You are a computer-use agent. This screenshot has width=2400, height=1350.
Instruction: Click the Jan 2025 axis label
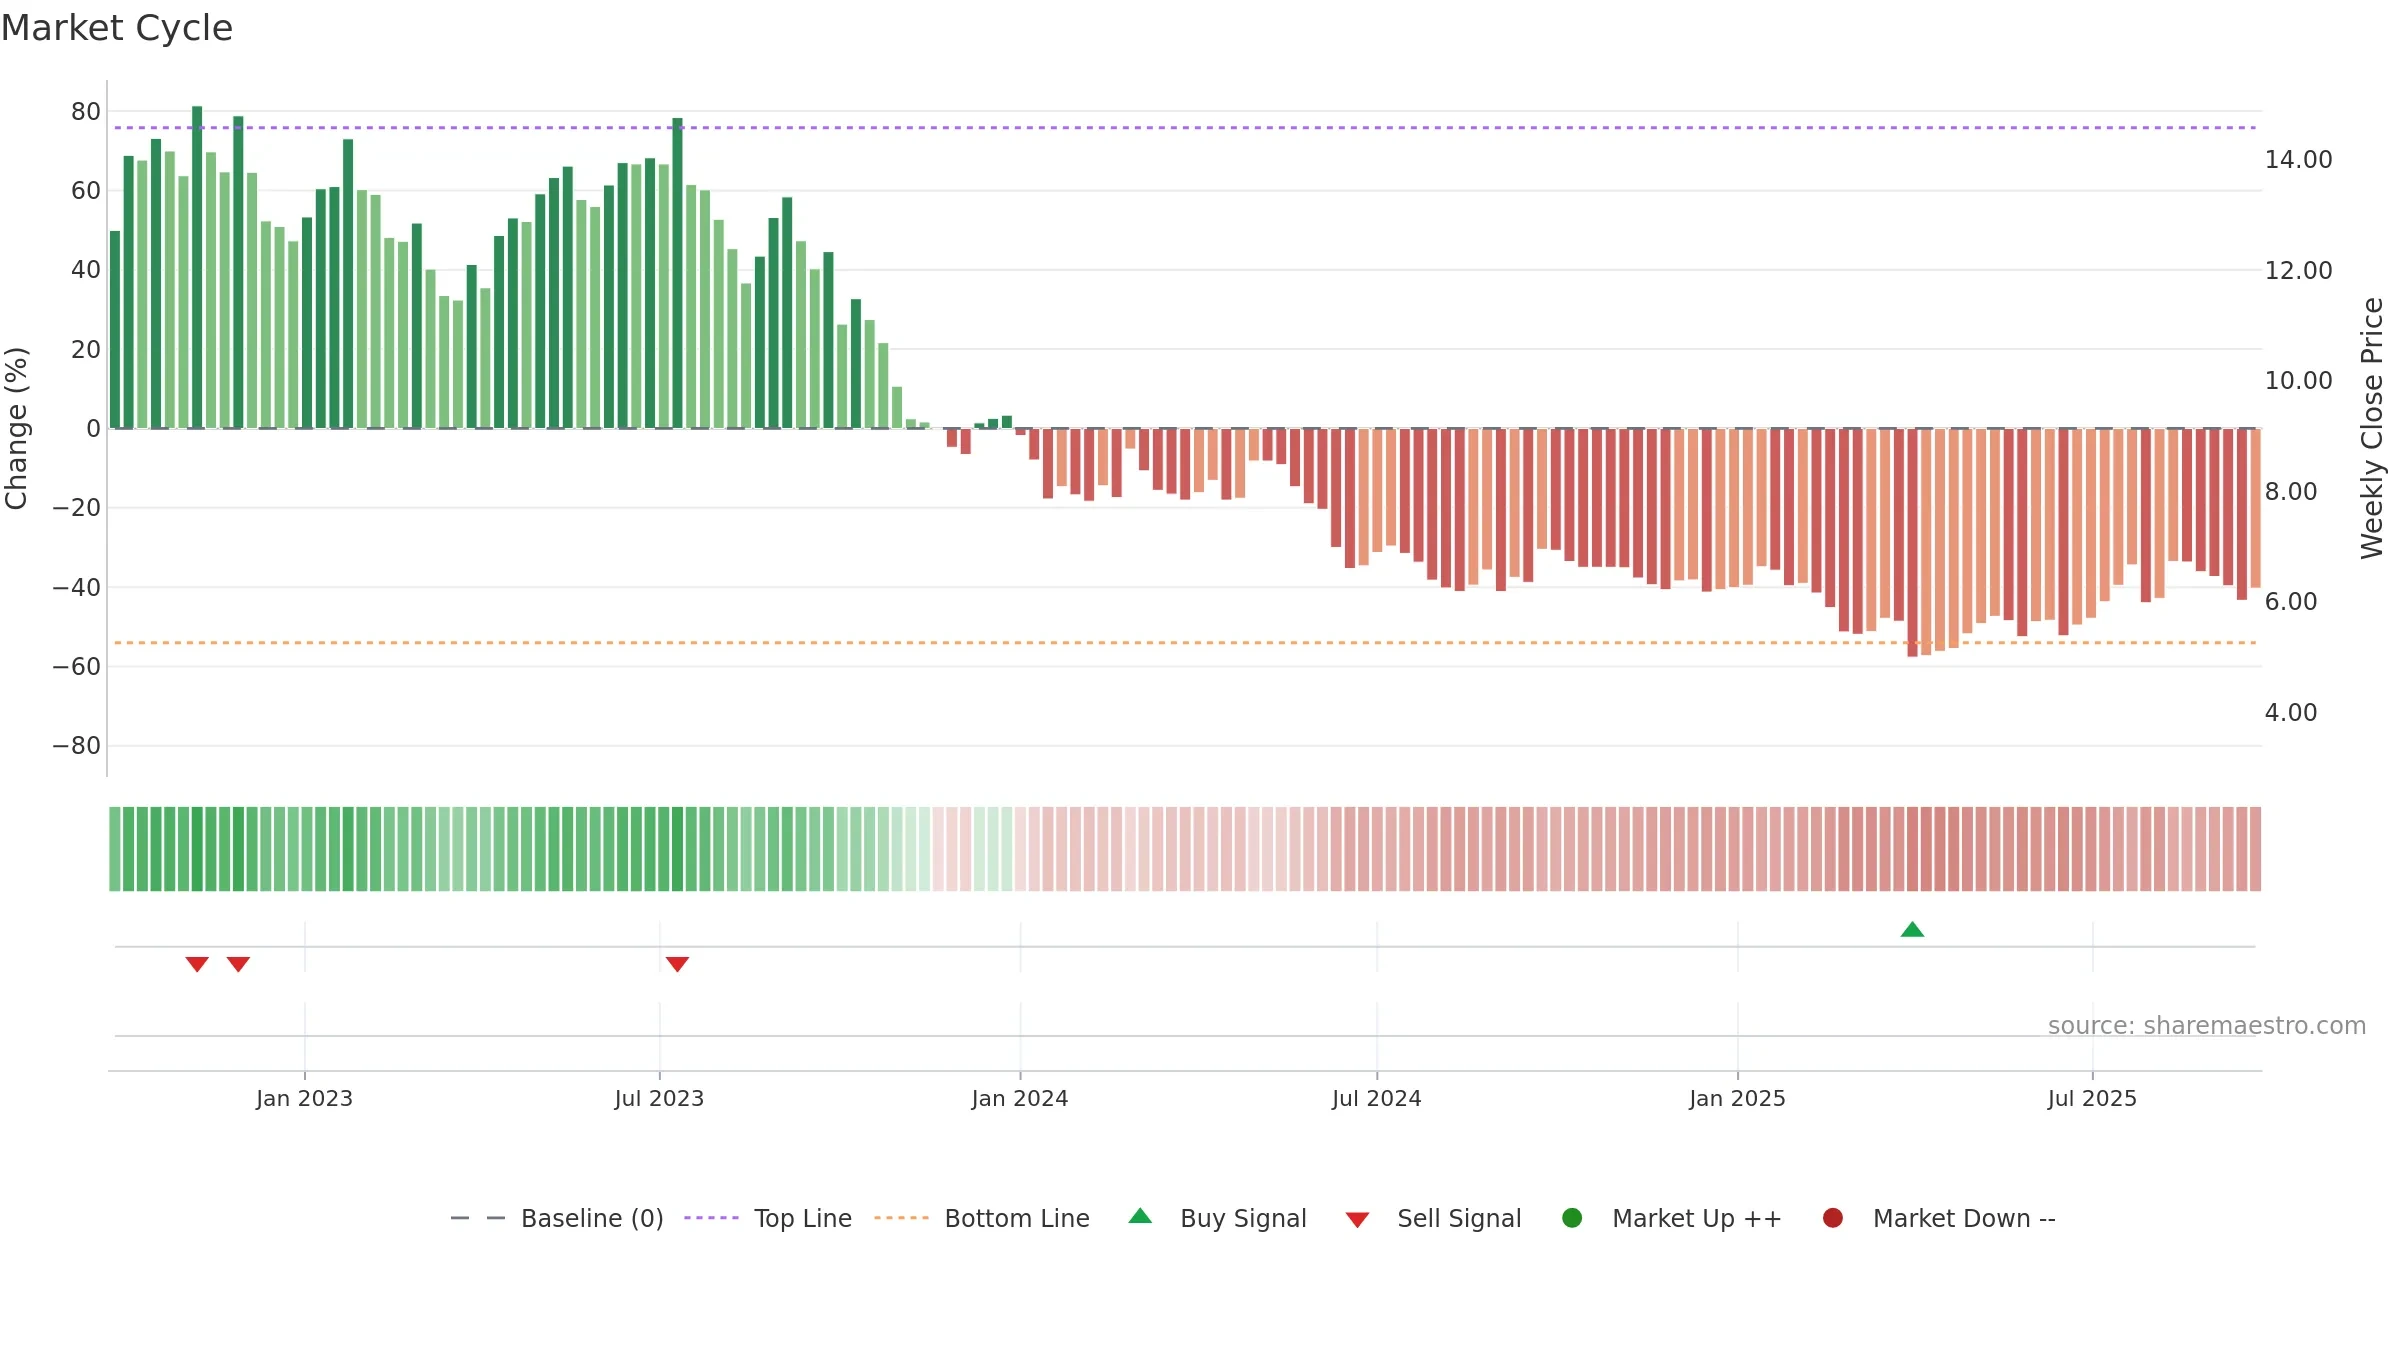click(x=1737, y=1099)
